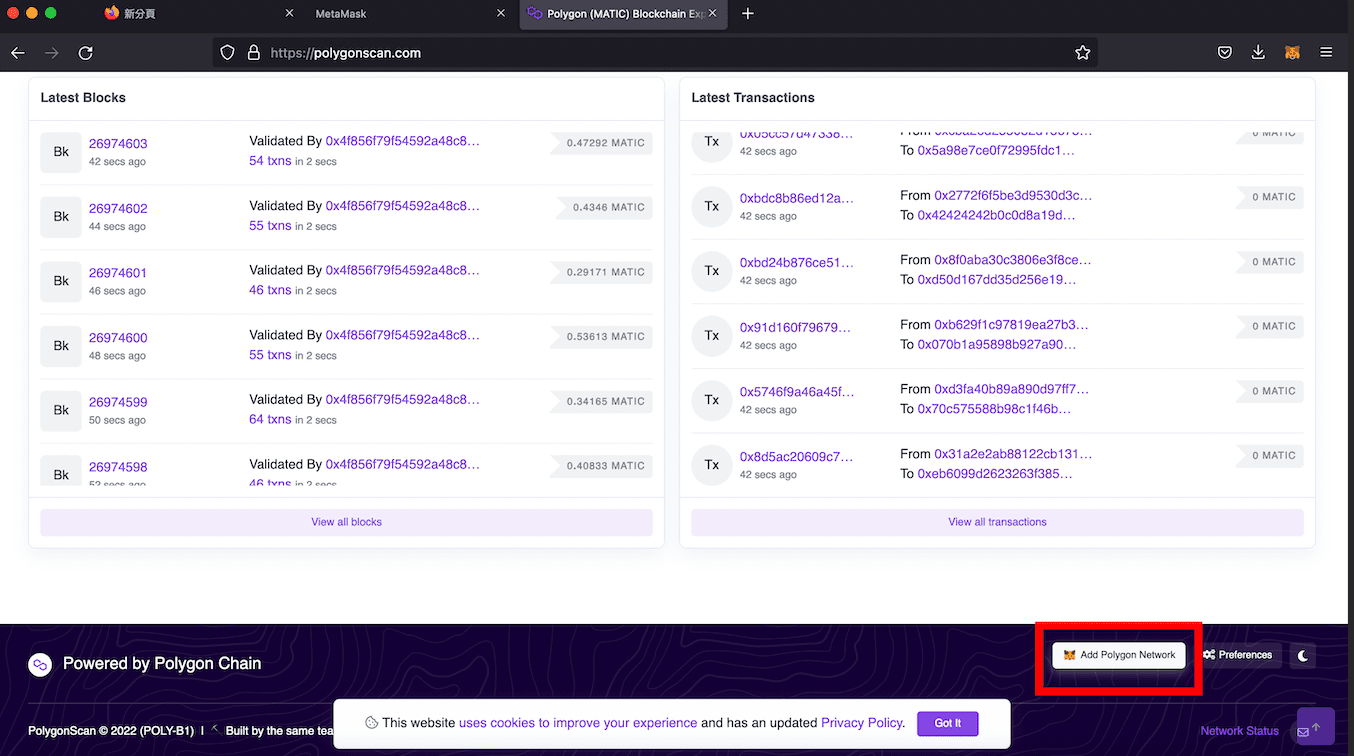Open block 26974600
Viewport: 1354px width, 756px height.
coord(118,338)
